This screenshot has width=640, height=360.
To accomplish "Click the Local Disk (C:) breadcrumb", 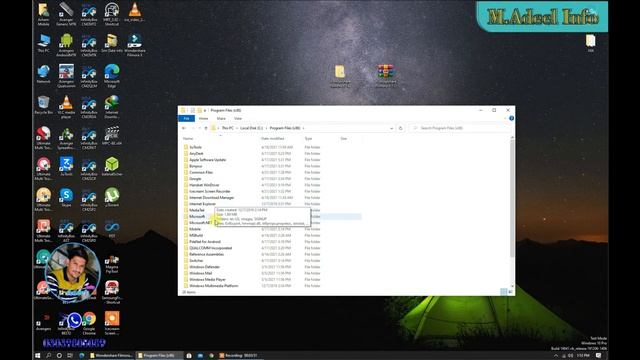I will point(251,128).
